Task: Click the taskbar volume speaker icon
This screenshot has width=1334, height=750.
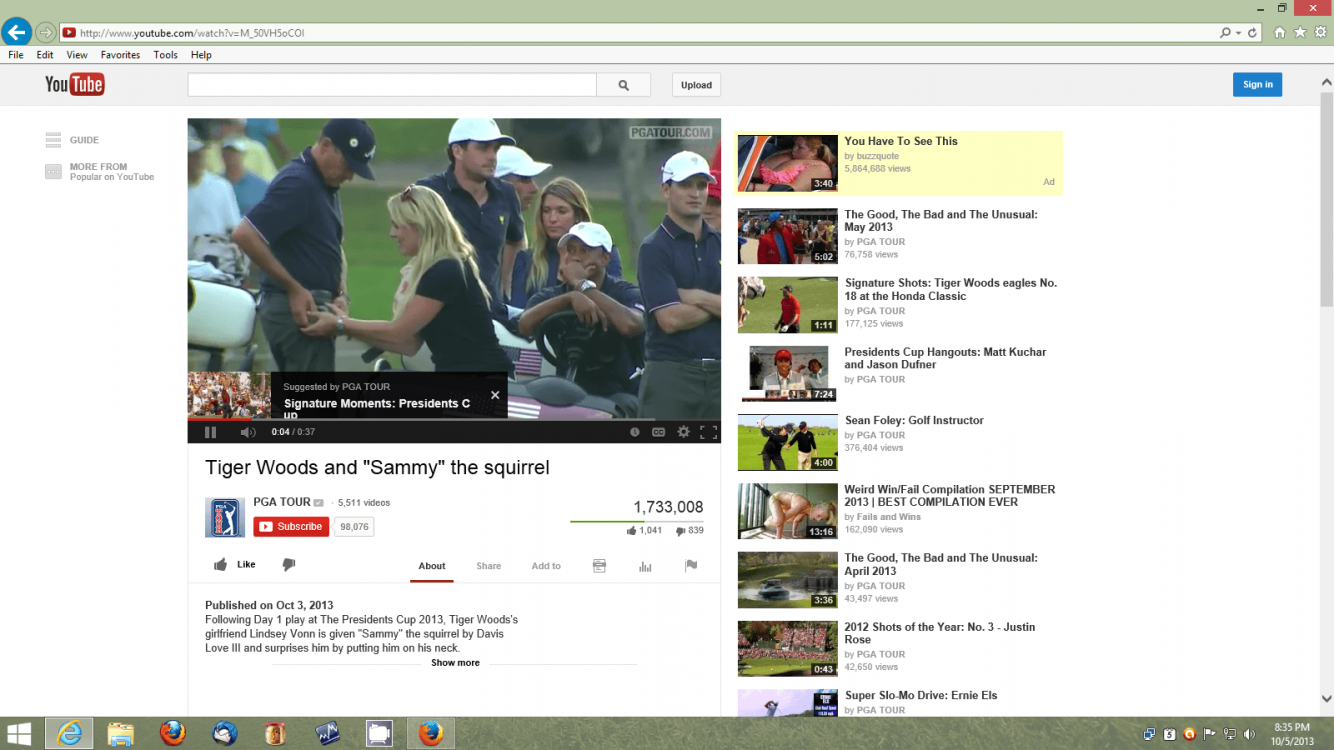Action: click(1248, 734)
